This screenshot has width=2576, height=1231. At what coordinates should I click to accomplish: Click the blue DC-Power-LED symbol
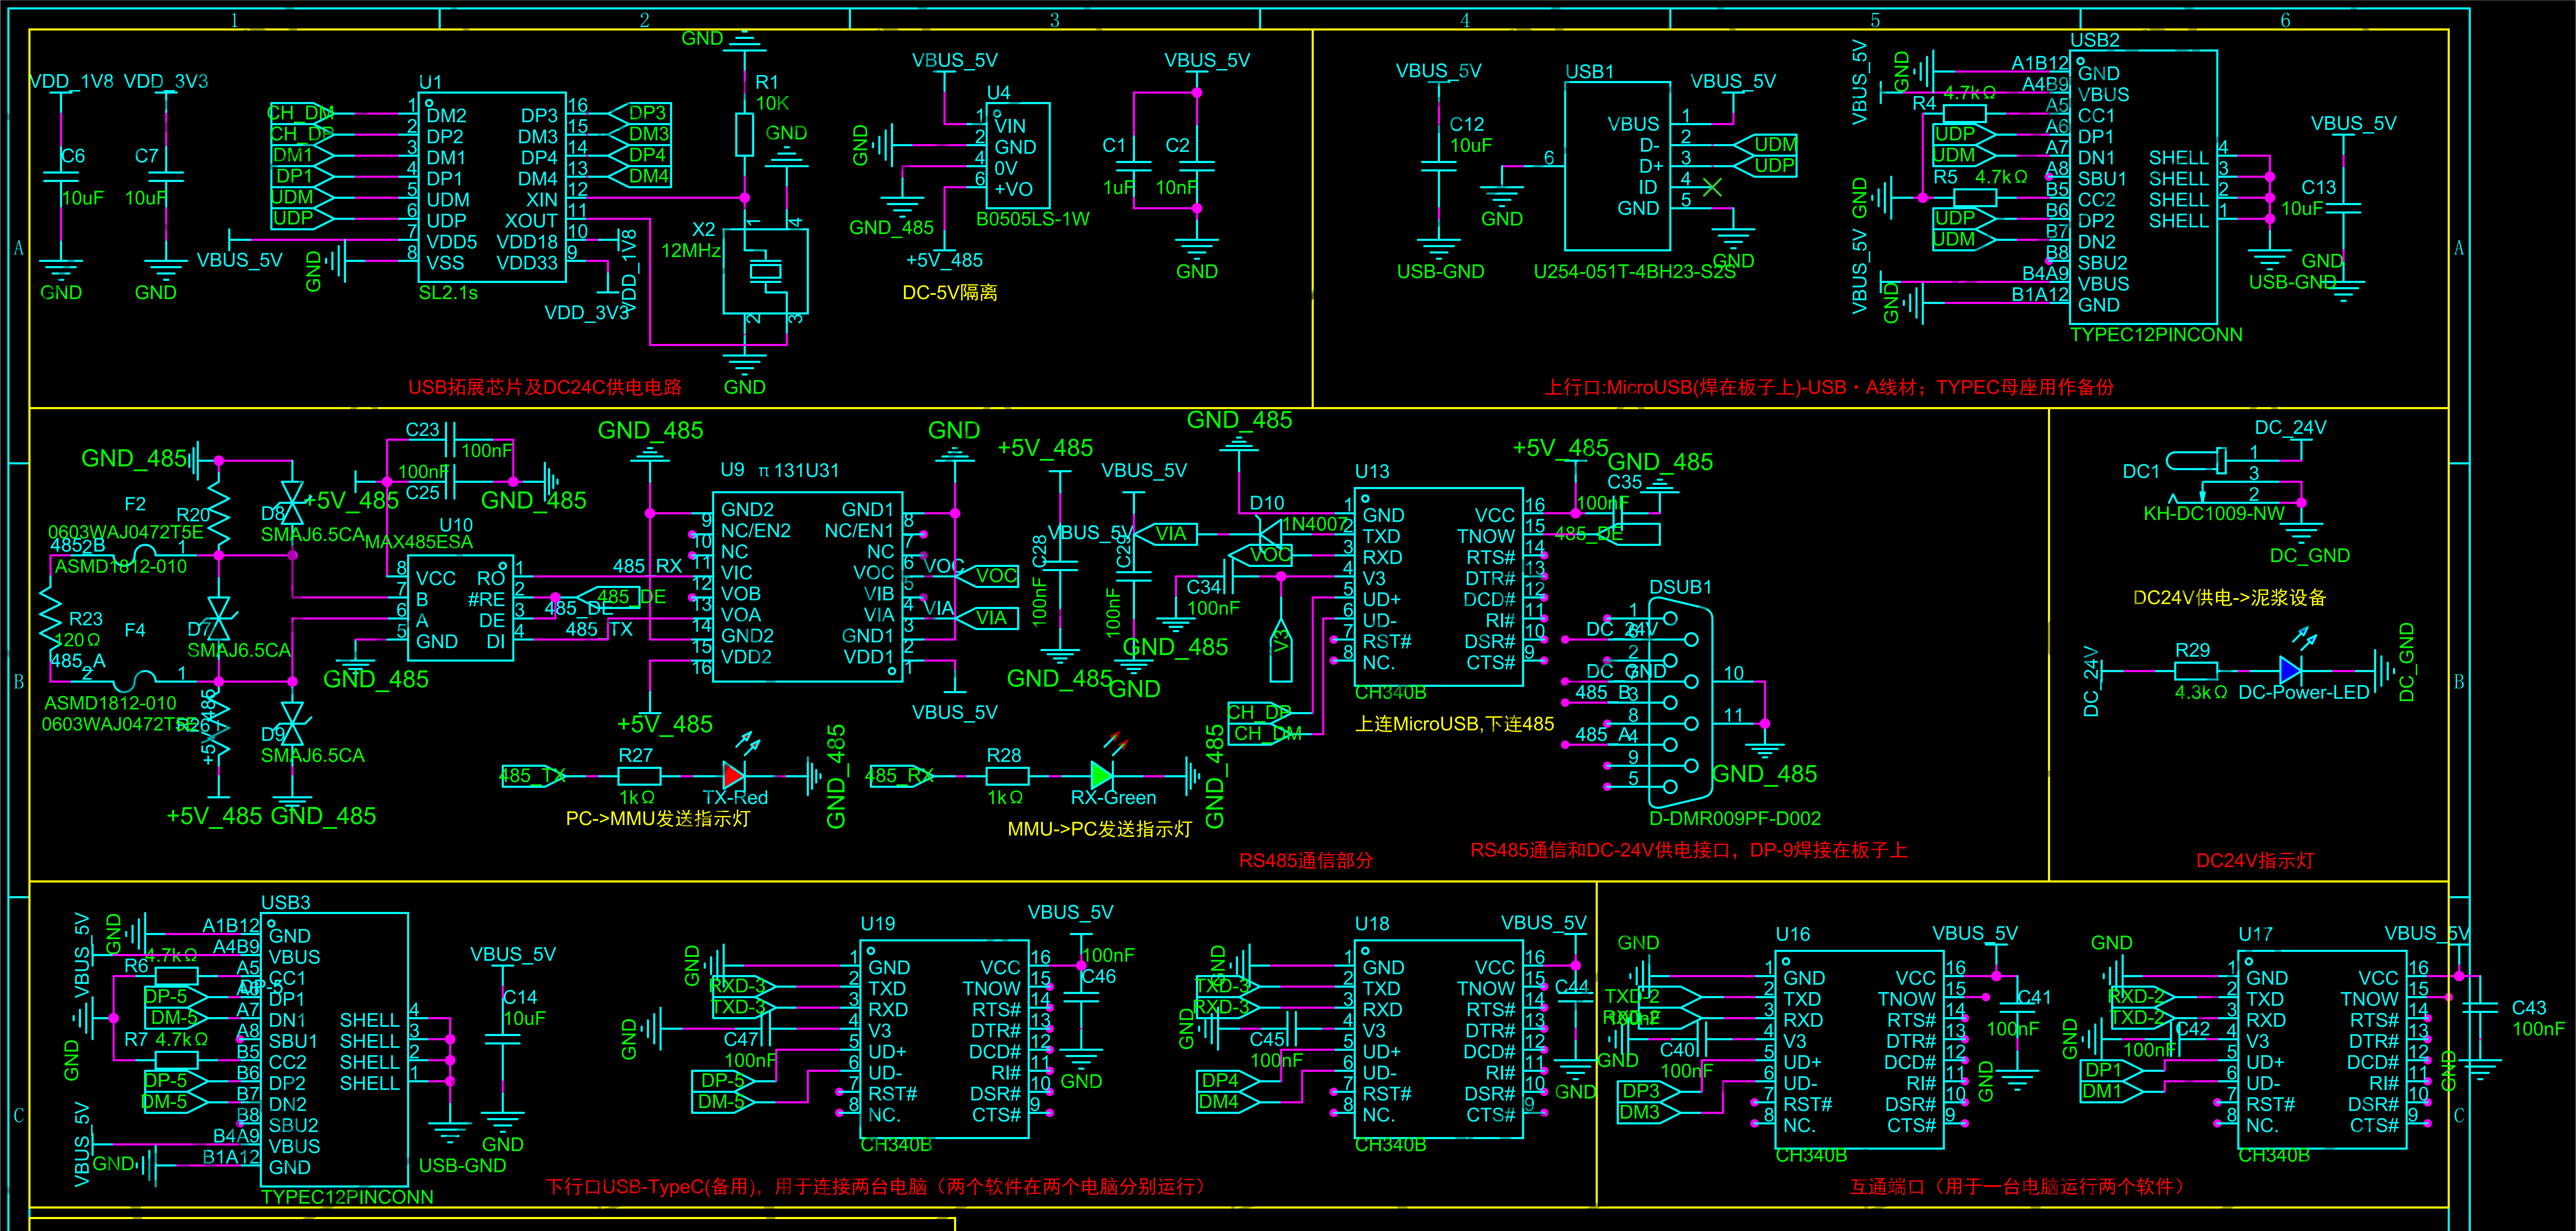pyautogui.click(x=2290, y=670)
